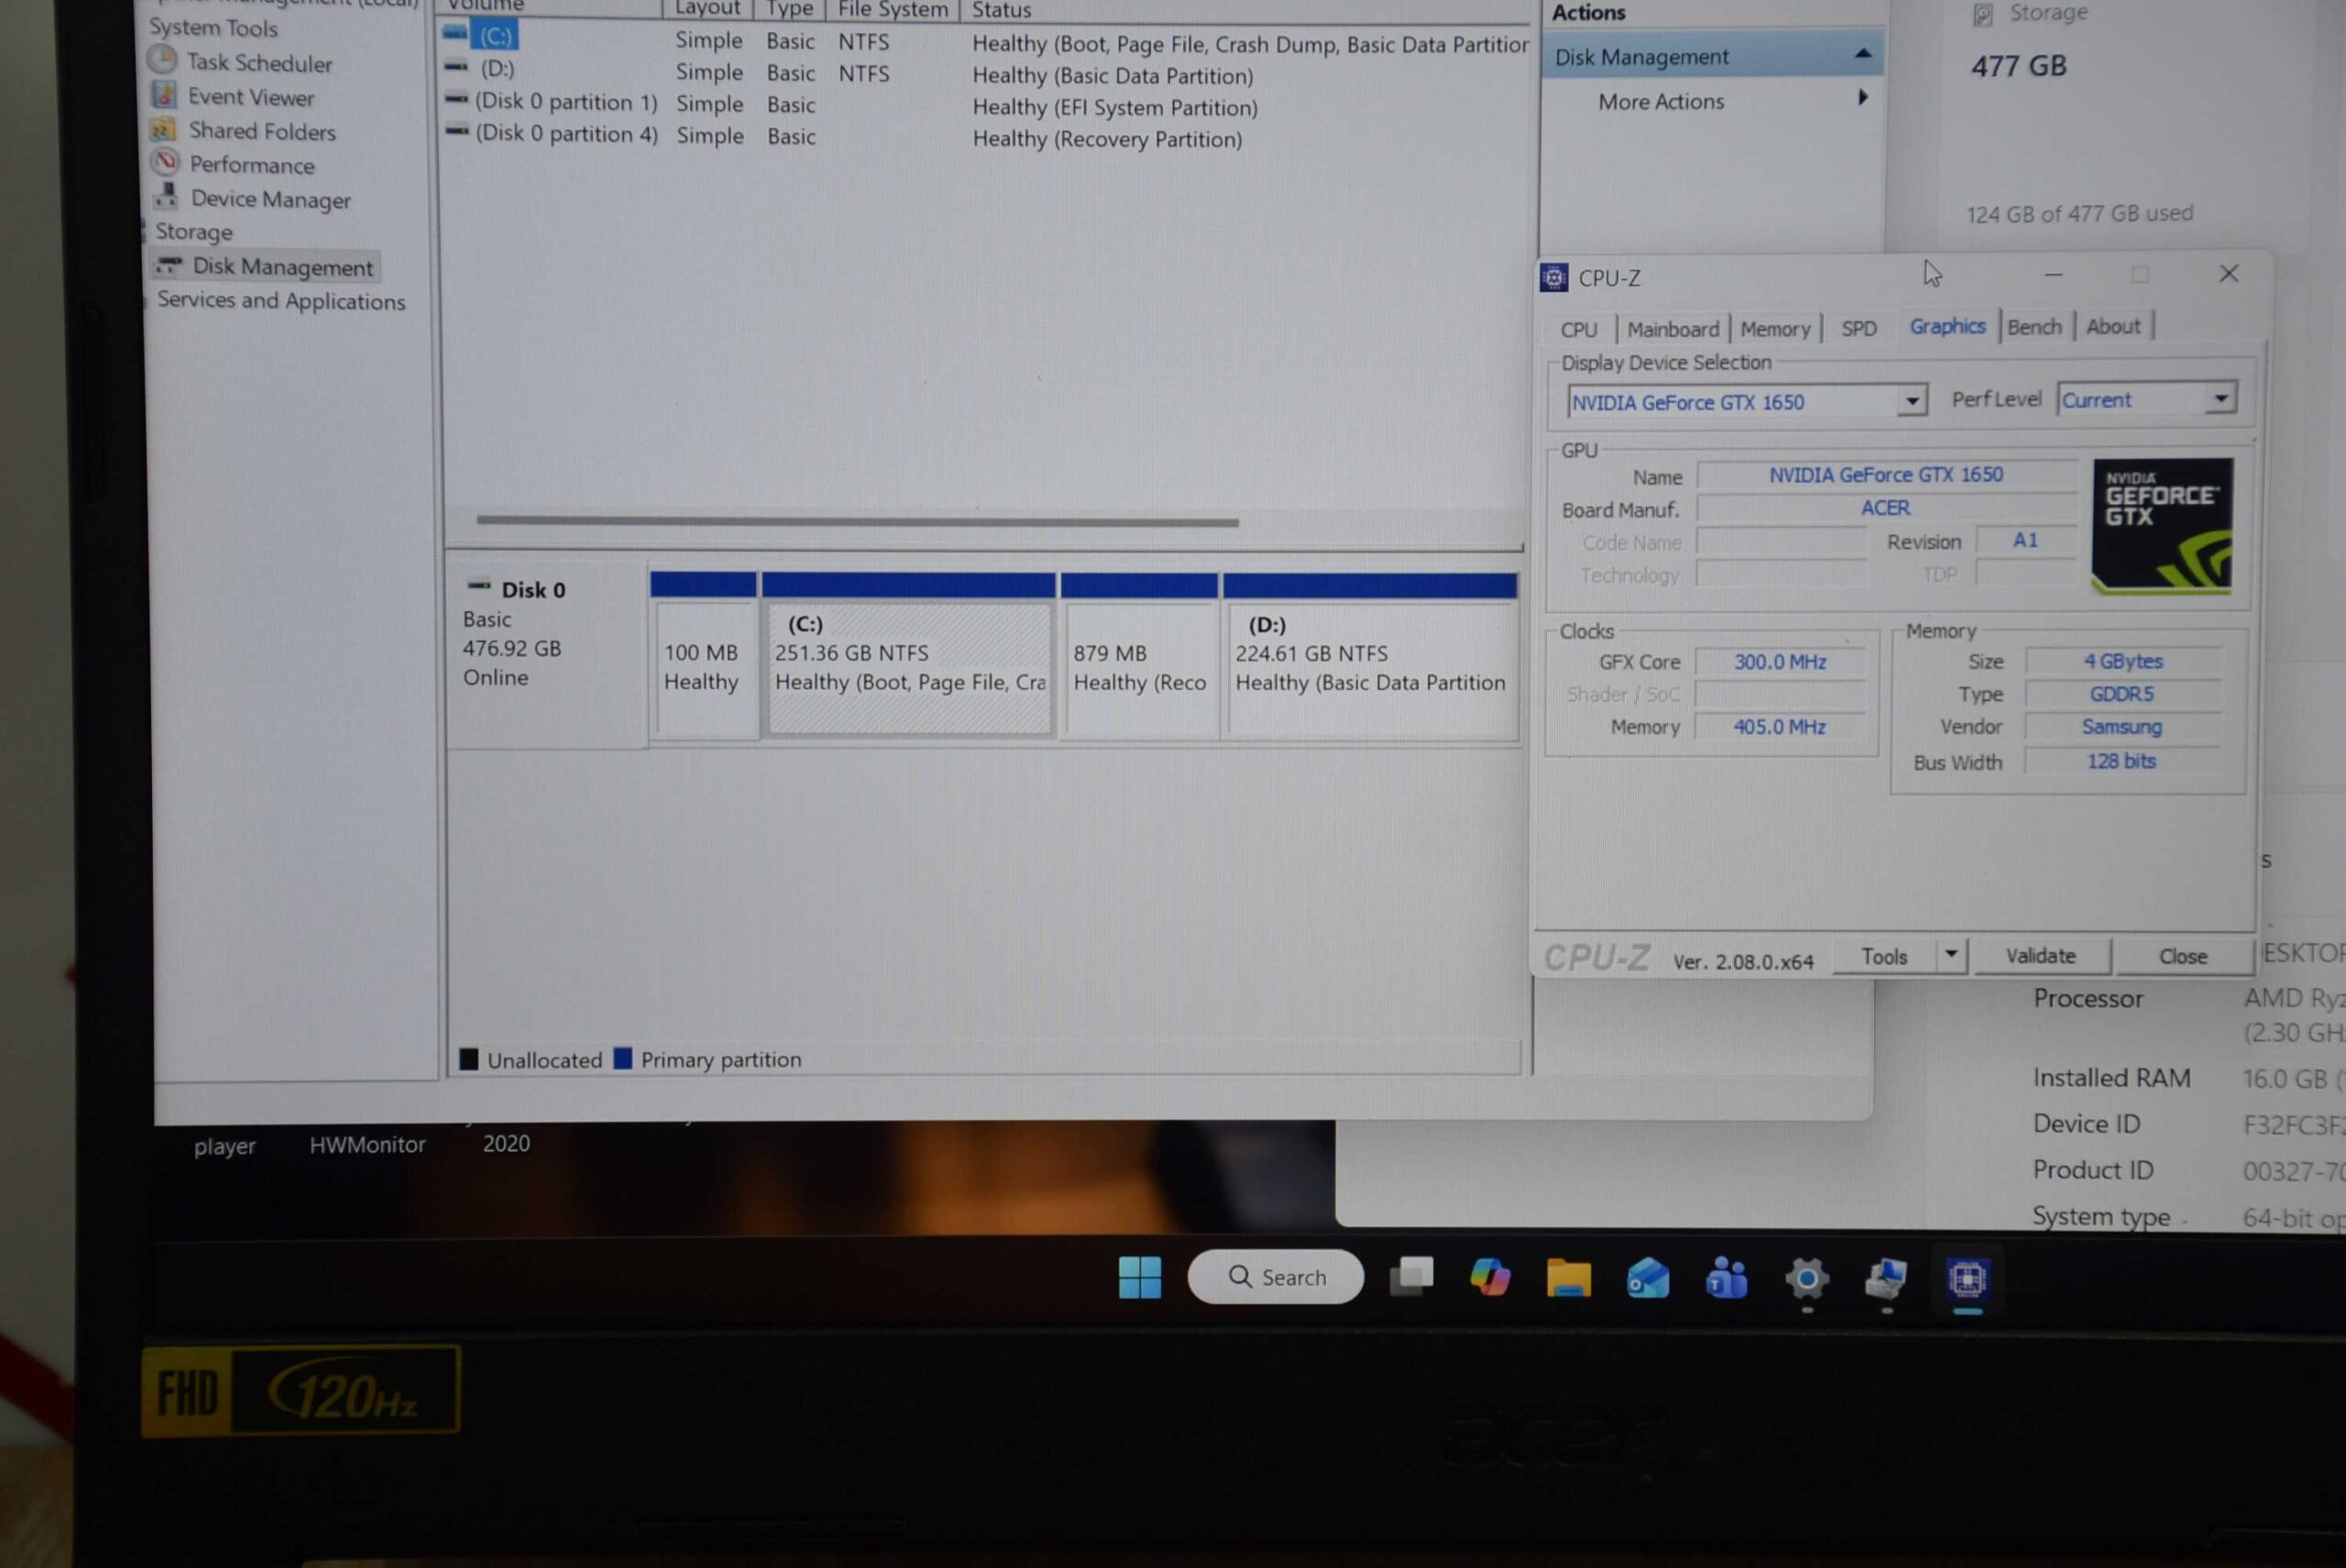Open Shared Folders in the sidebar
This screenshot has width=2346, height=1568.
[261, 131]
